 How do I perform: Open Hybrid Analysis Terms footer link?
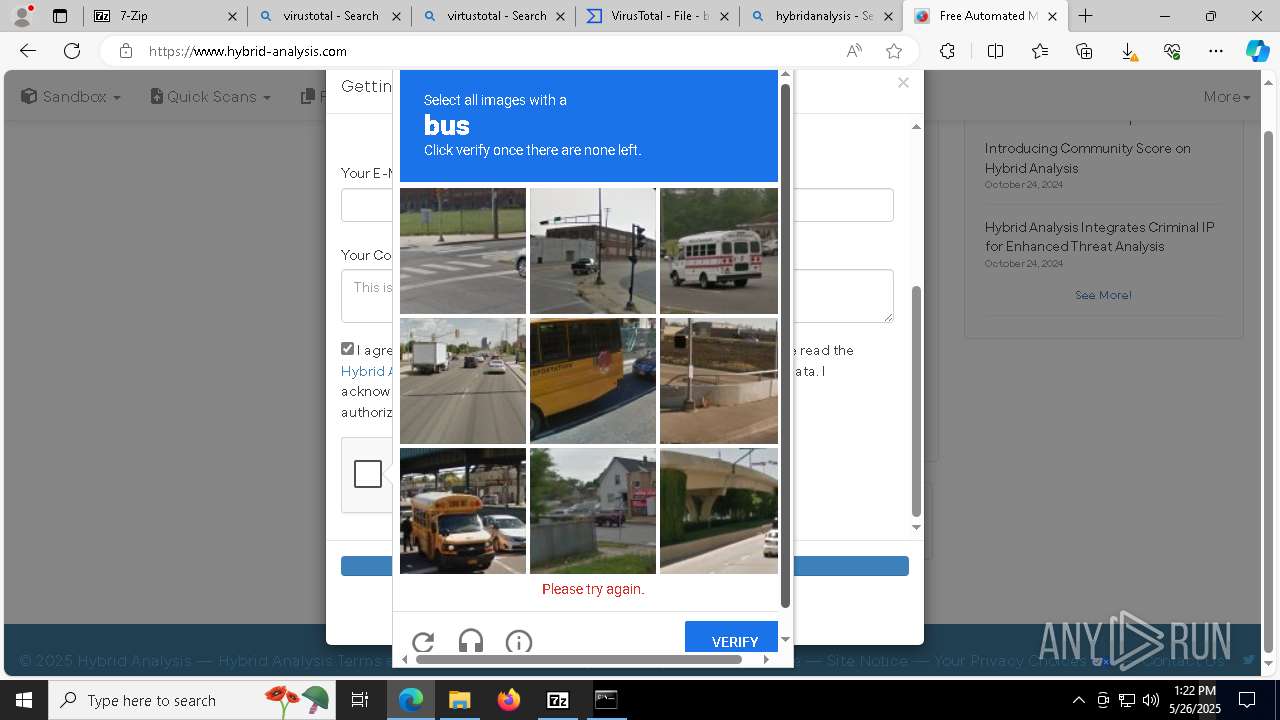[300, 661]
